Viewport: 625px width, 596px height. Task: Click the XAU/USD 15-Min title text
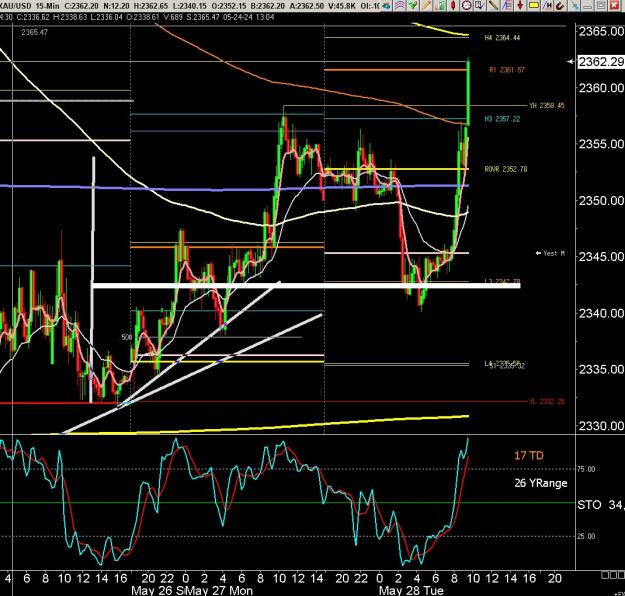(x=29, y=6)
